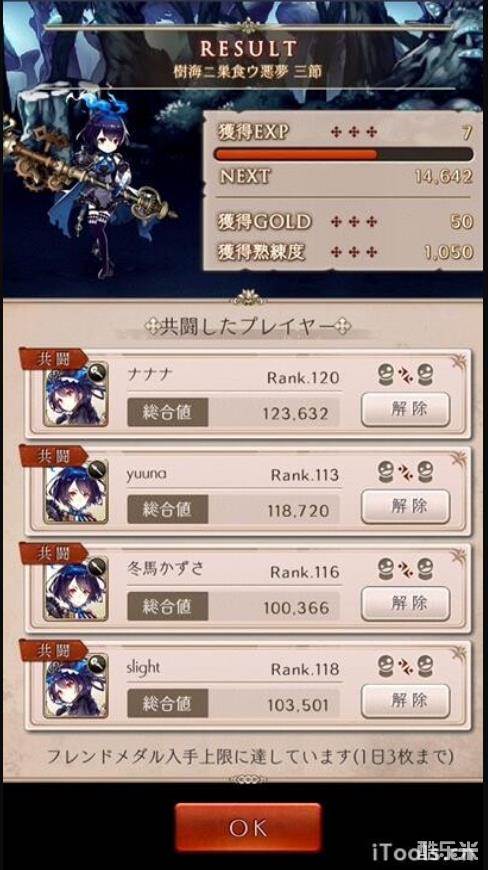Viewport: 488px width, 870px height.
Task: Click the 共闘 red flag on ナナナ's card
Action: point(53,359)
